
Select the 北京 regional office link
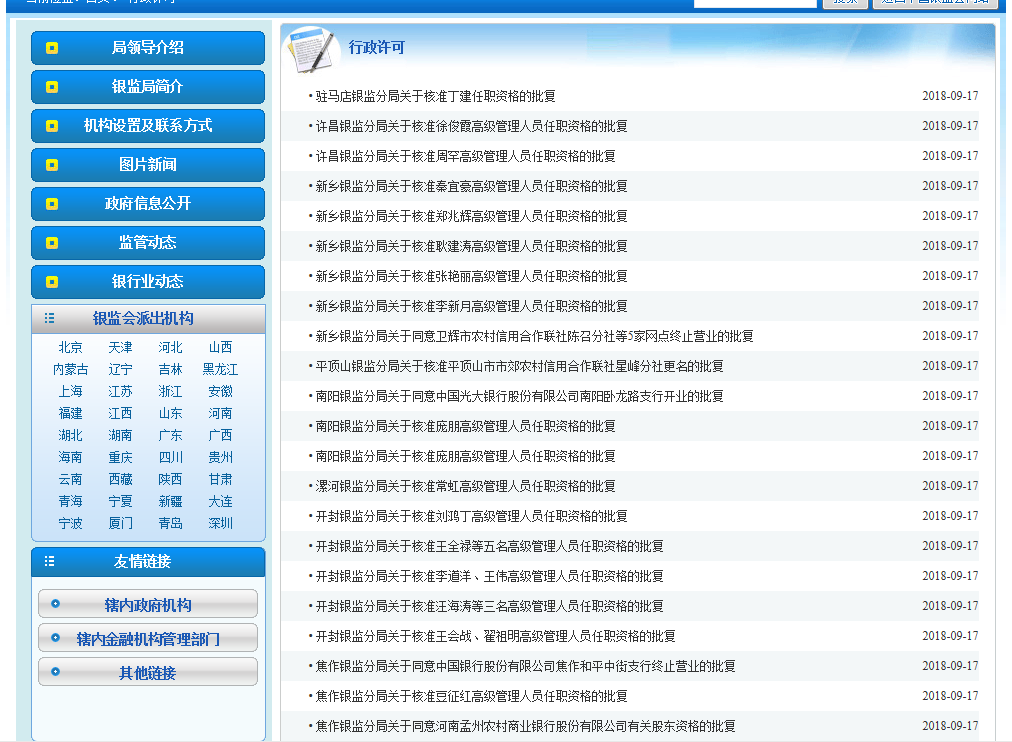(71, 348)
